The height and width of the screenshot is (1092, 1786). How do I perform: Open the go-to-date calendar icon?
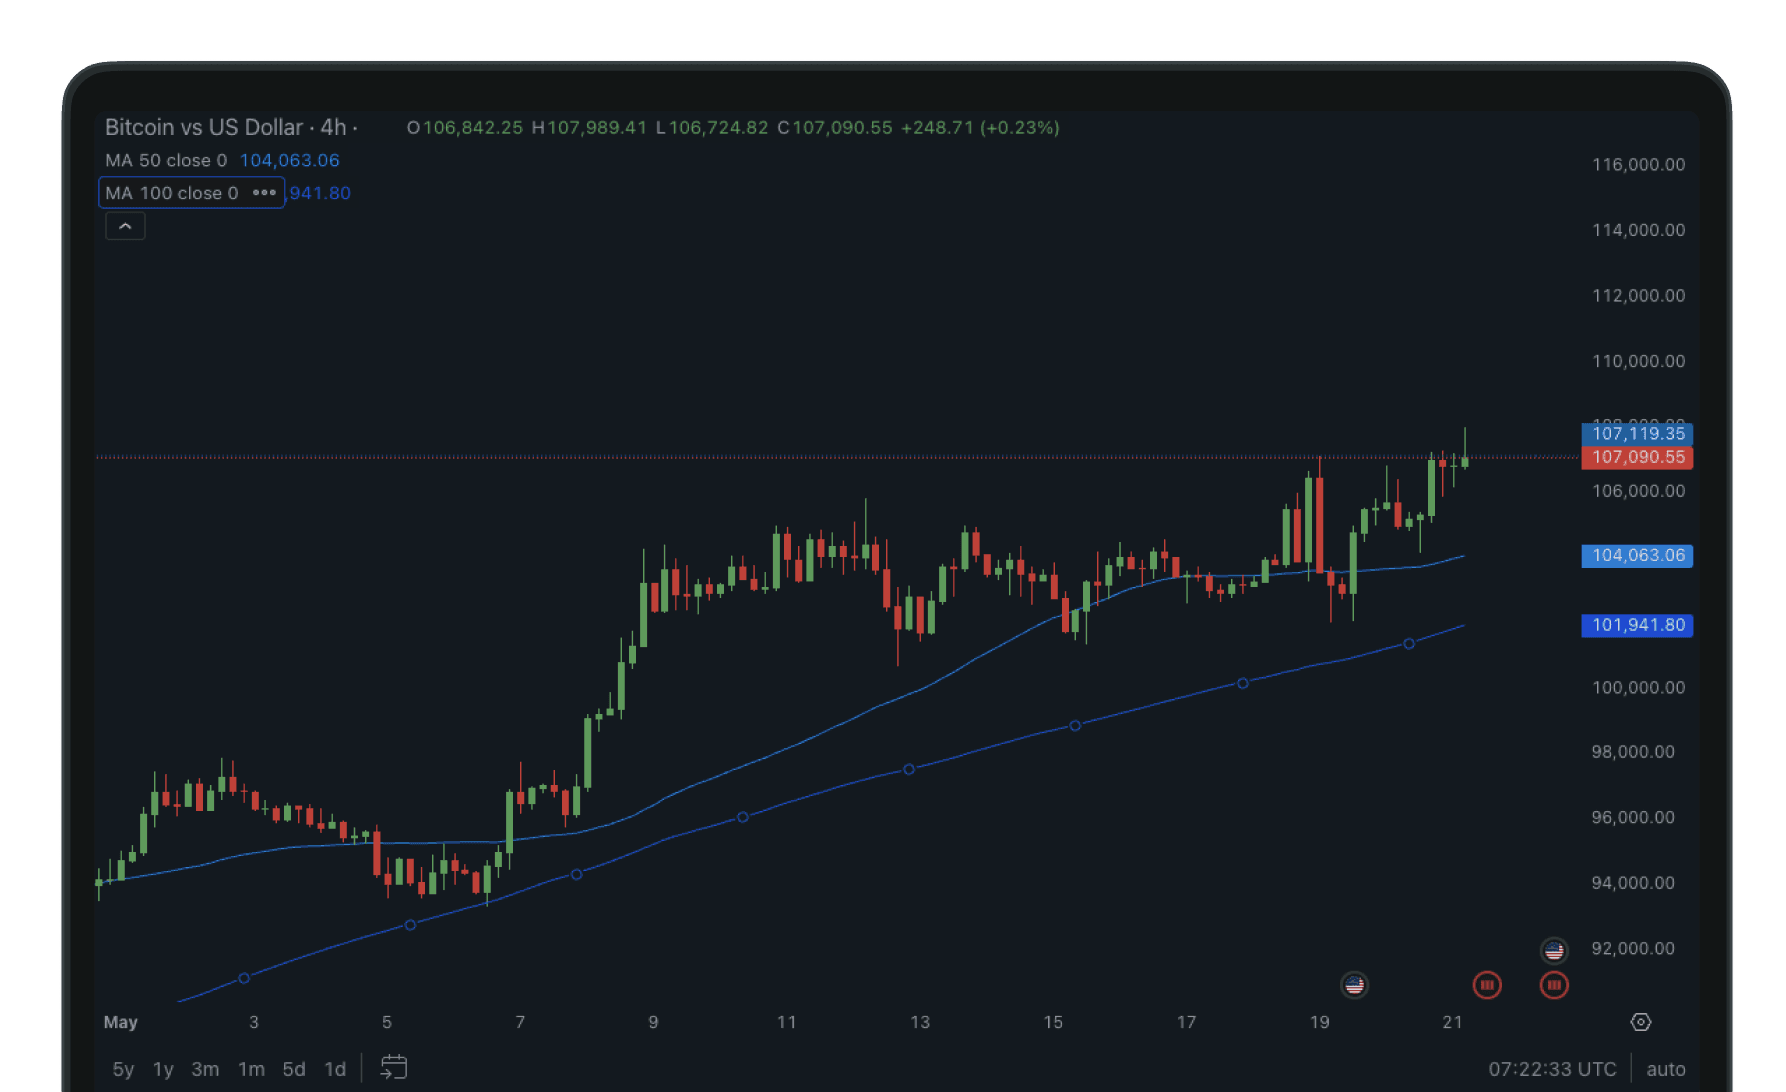point(394,1068)
